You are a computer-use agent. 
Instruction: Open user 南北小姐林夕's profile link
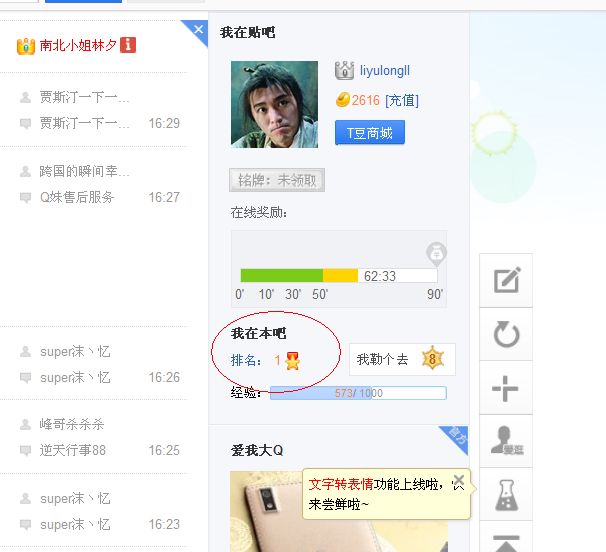point(78,45)
